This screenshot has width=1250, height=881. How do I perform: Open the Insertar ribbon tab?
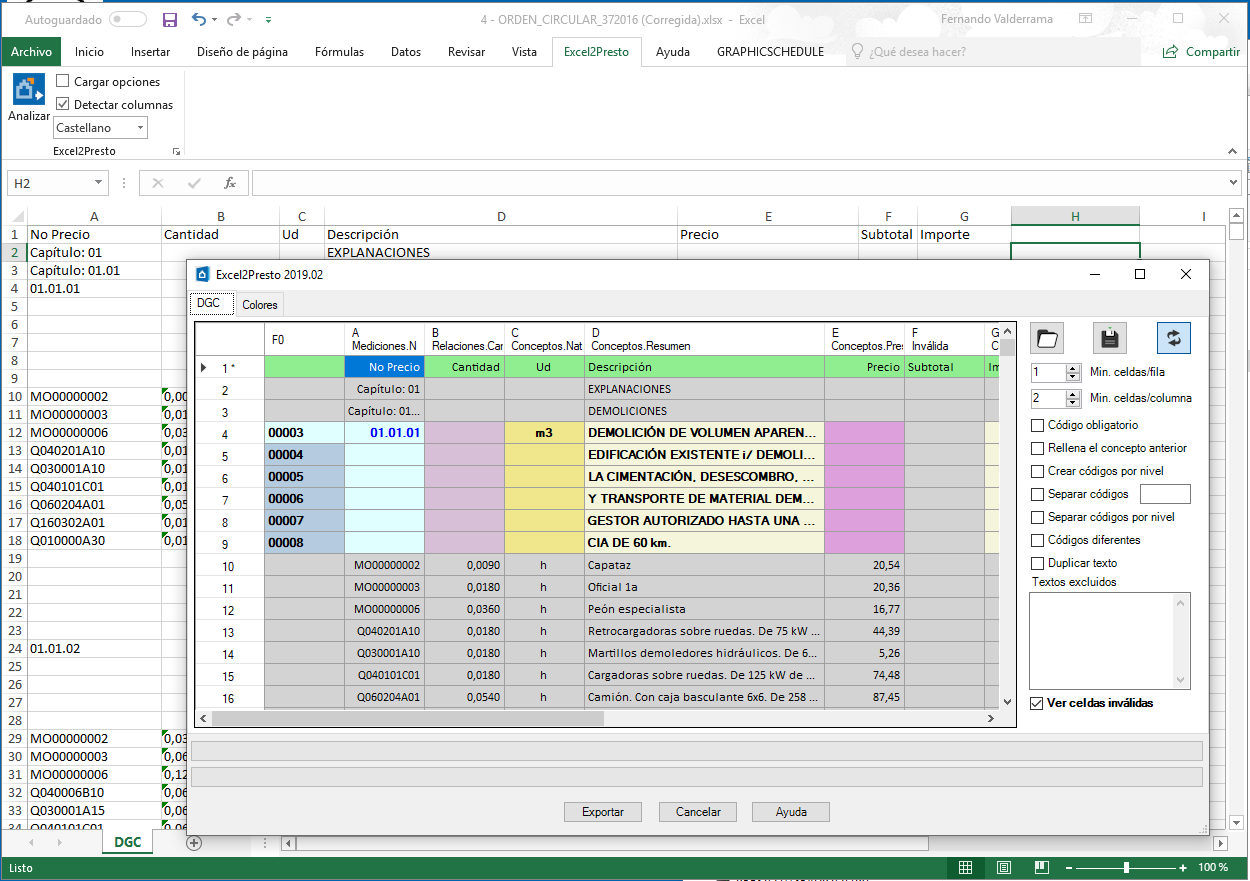coord(150,52)
